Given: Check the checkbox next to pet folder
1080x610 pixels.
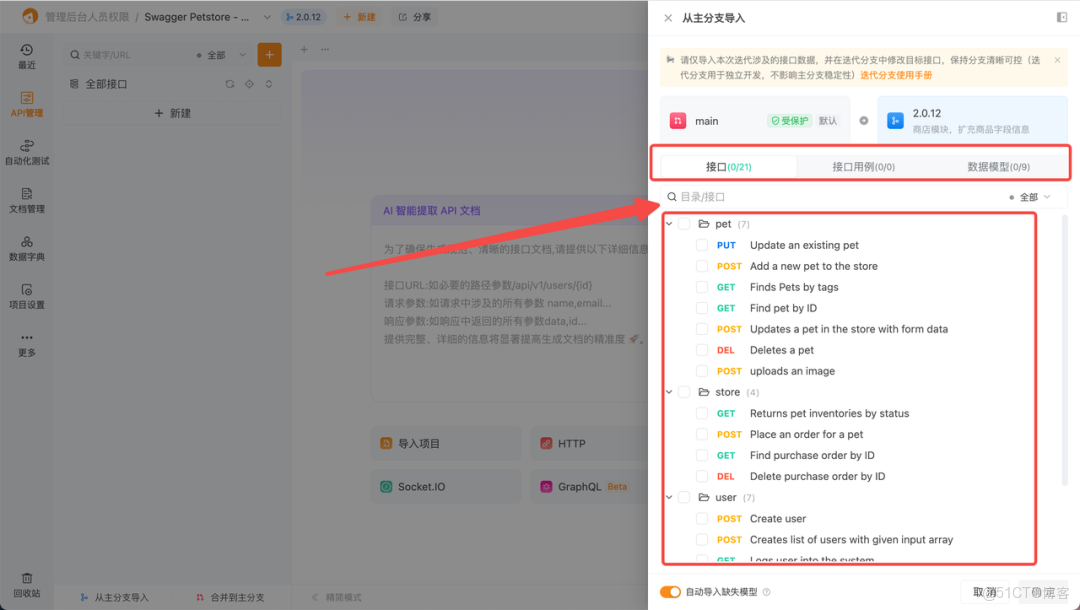Looking at the screenshot, I should click(684, 223).
